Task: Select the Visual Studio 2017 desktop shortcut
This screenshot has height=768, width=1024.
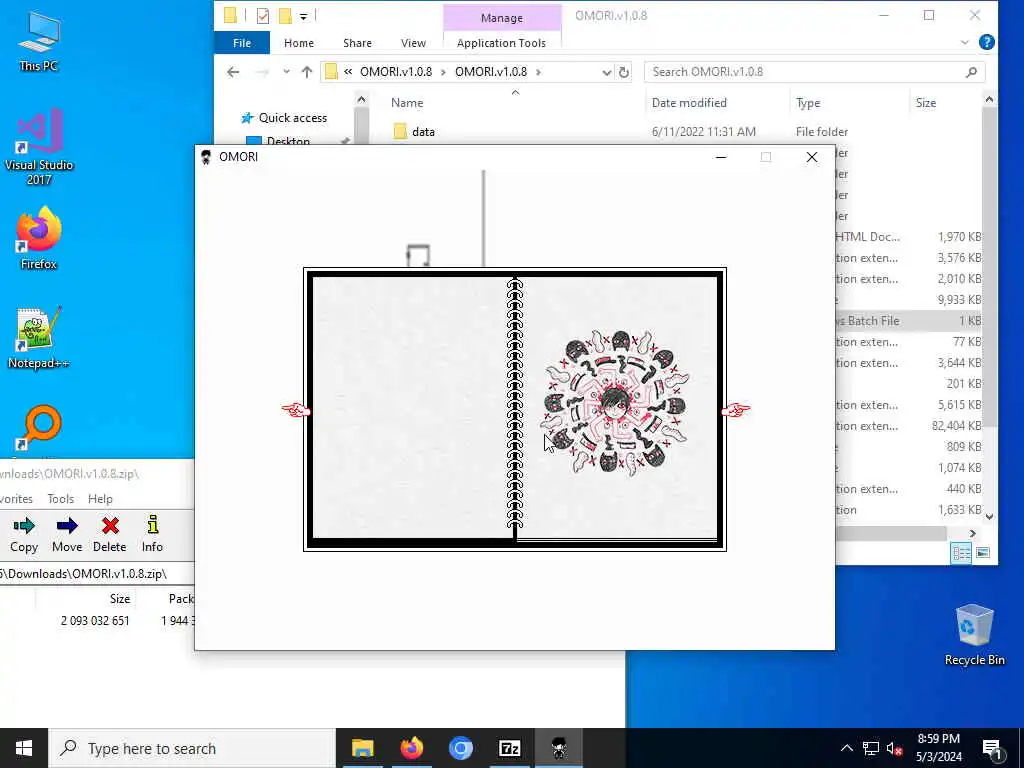Action: [39, 147]
